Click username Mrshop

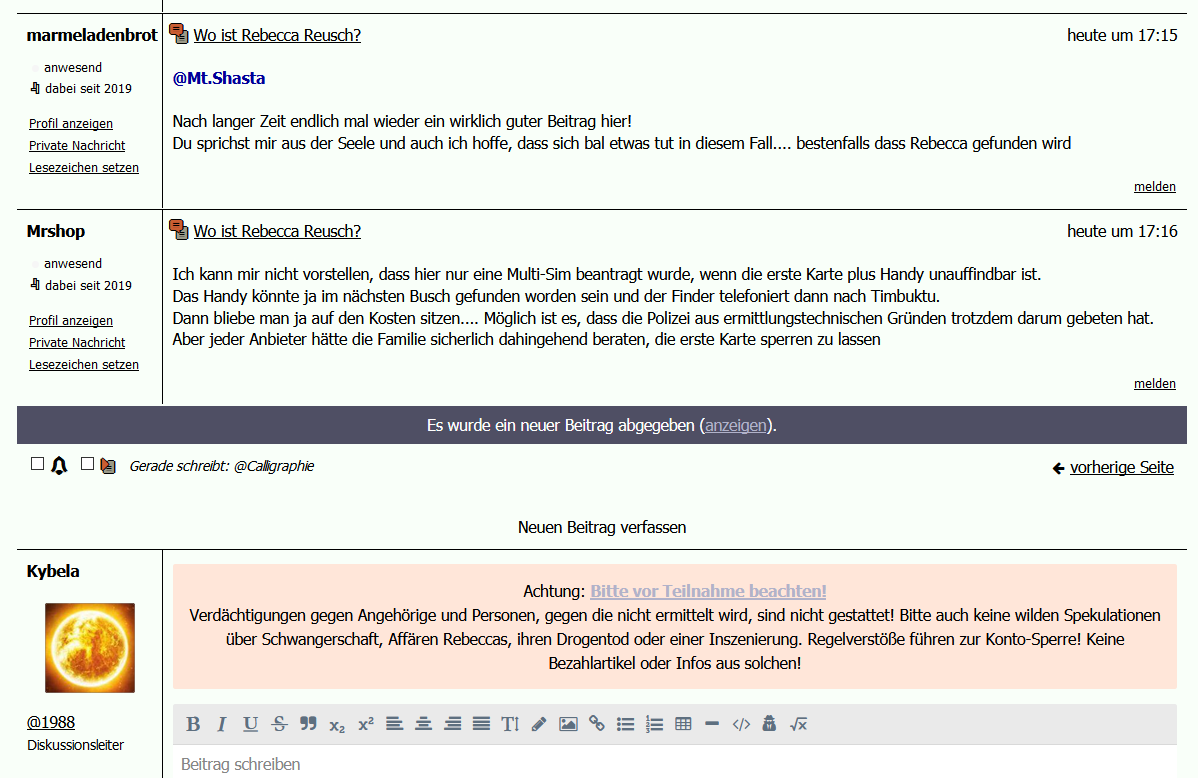click(56, 232)
